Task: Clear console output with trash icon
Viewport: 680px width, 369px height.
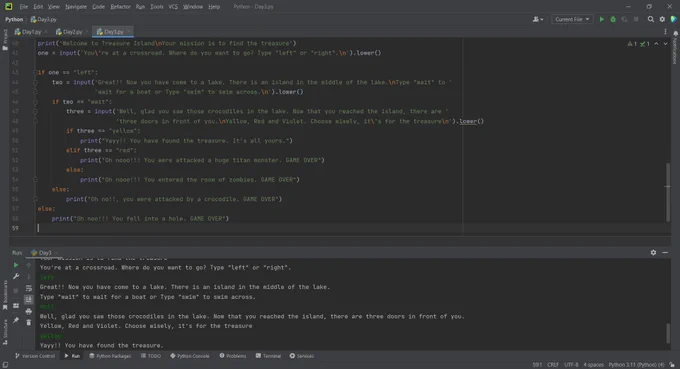Action: pos(29,322)
